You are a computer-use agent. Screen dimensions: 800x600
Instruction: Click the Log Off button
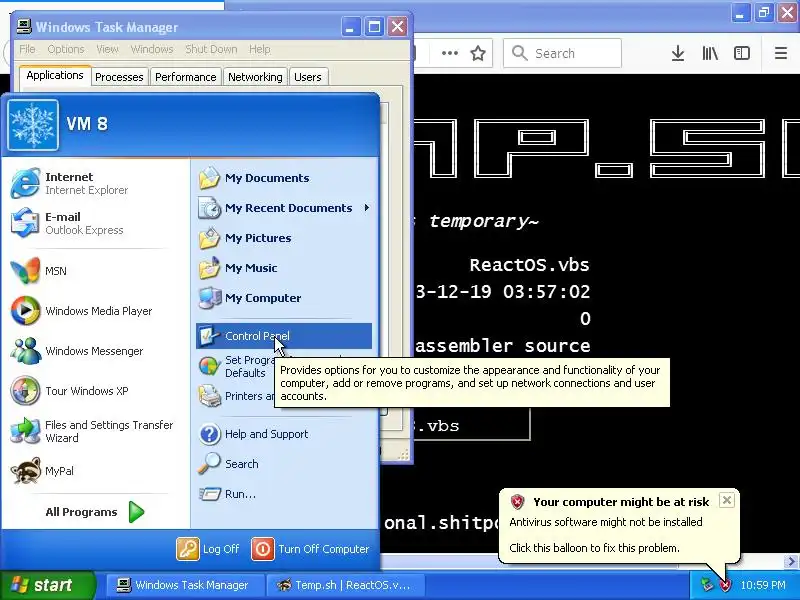(208, 549)
